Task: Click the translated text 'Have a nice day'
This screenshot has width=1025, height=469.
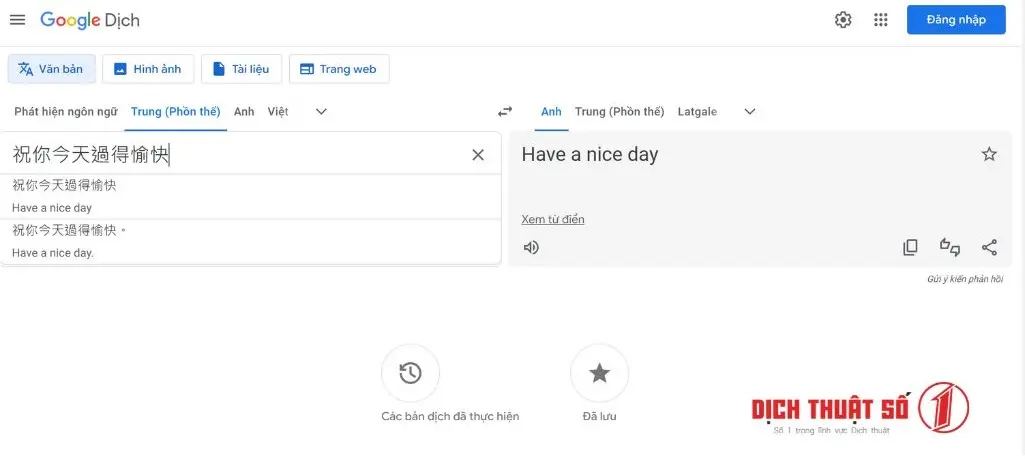Action: coord(590,155)
